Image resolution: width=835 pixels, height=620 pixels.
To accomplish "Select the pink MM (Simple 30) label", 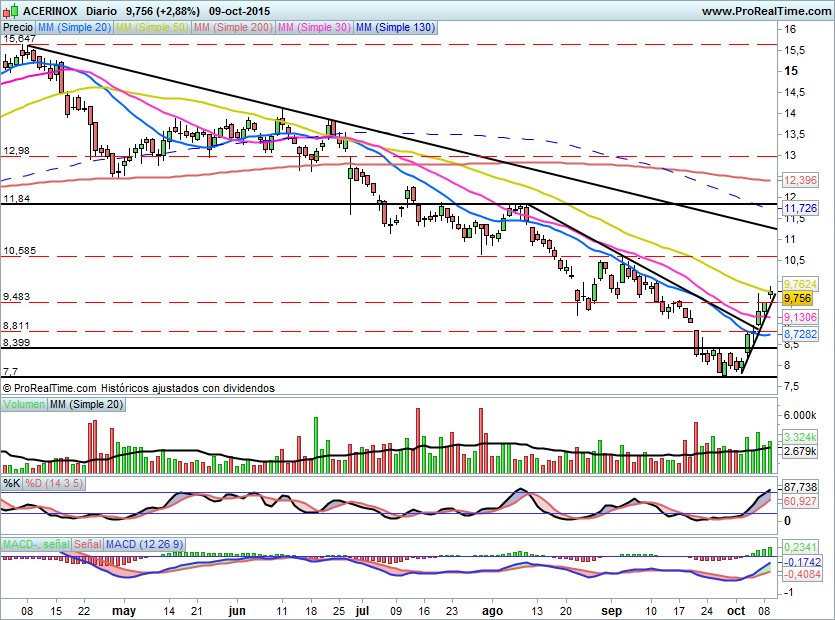I will point(313,28).
